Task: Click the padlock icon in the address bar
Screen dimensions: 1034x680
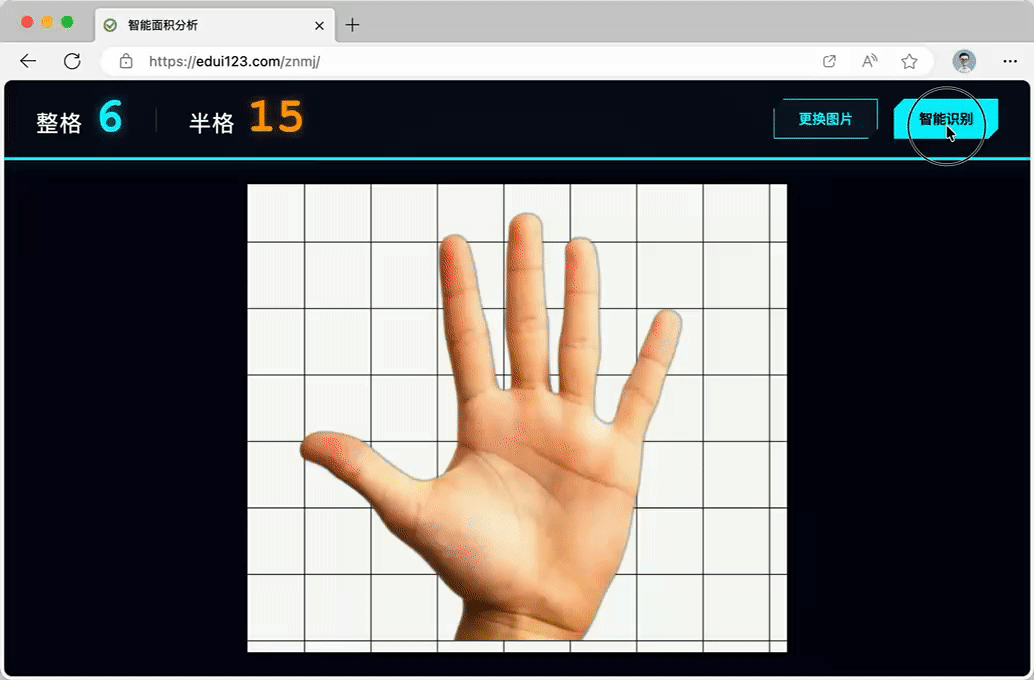Action: [x=126, y=60]
